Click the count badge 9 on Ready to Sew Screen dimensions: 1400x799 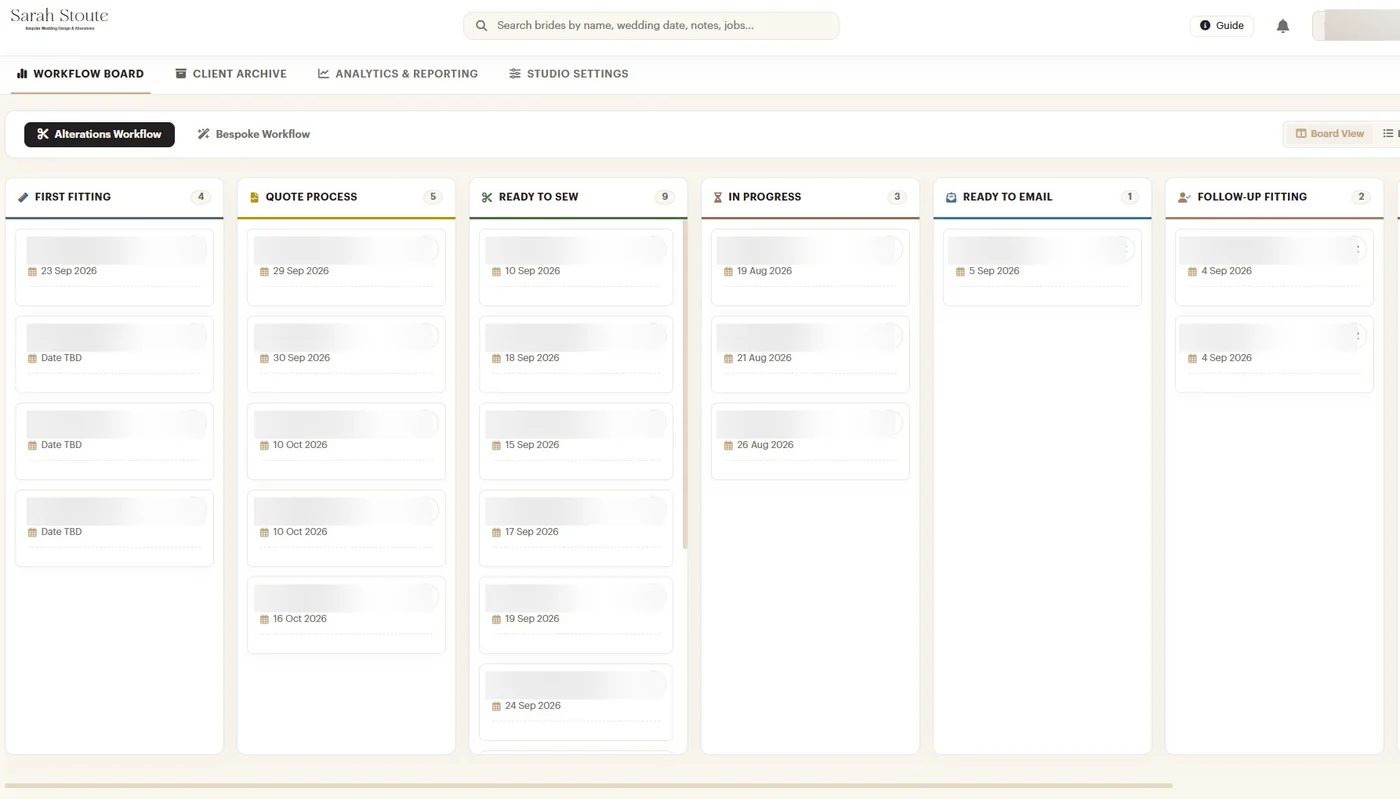click(x=665, y=197)
